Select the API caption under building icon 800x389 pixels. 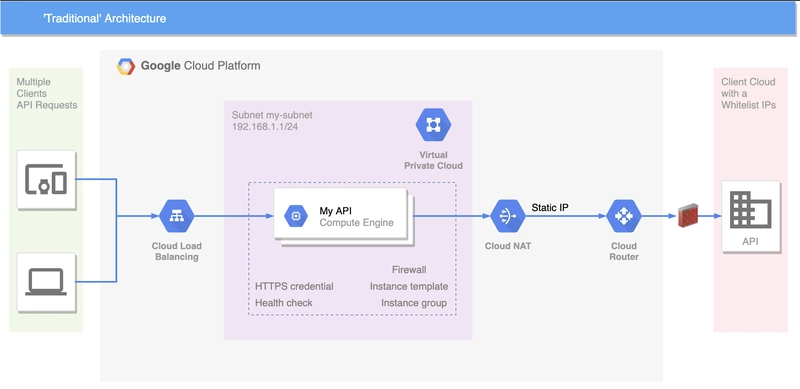pos(750,241)
